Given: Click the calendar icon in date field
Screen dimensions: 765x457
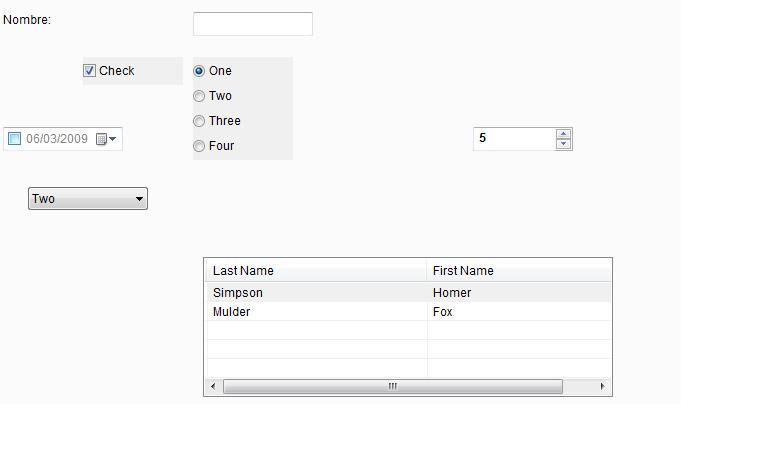Looking at the screenshot, I should pyautogui.click(x=101, y=139).
